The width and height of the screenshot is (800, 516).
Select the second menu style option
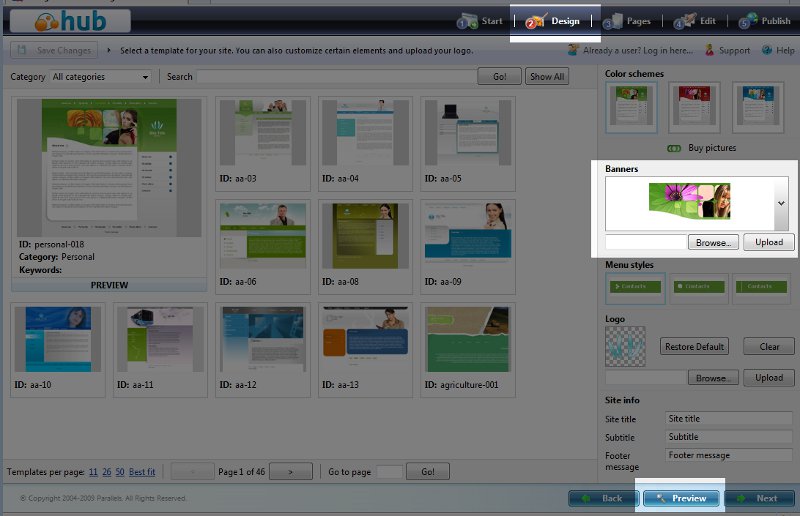click(x=697, y=287)
